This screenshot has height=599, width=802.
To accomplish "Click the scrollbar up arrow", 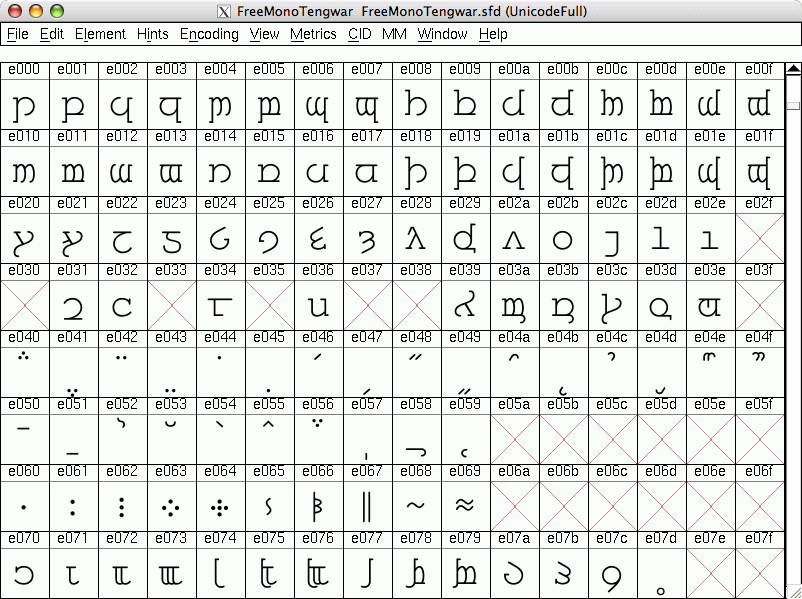I will click(x=793, y=70).
